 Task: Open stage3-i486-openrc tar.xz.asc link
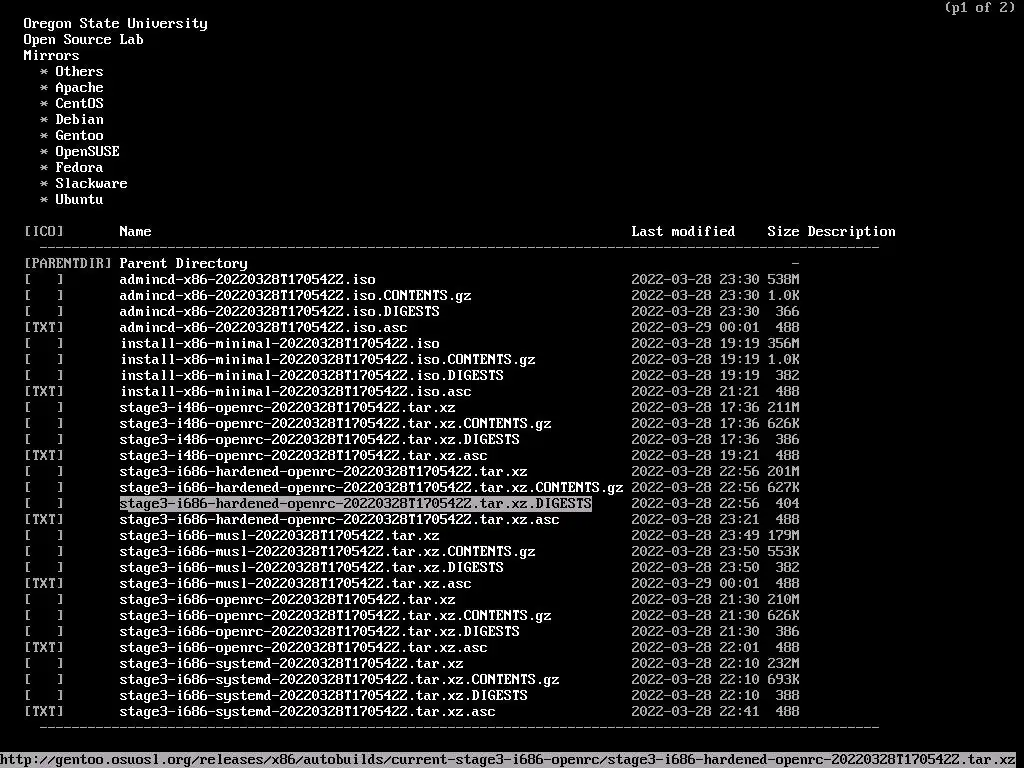303,455
